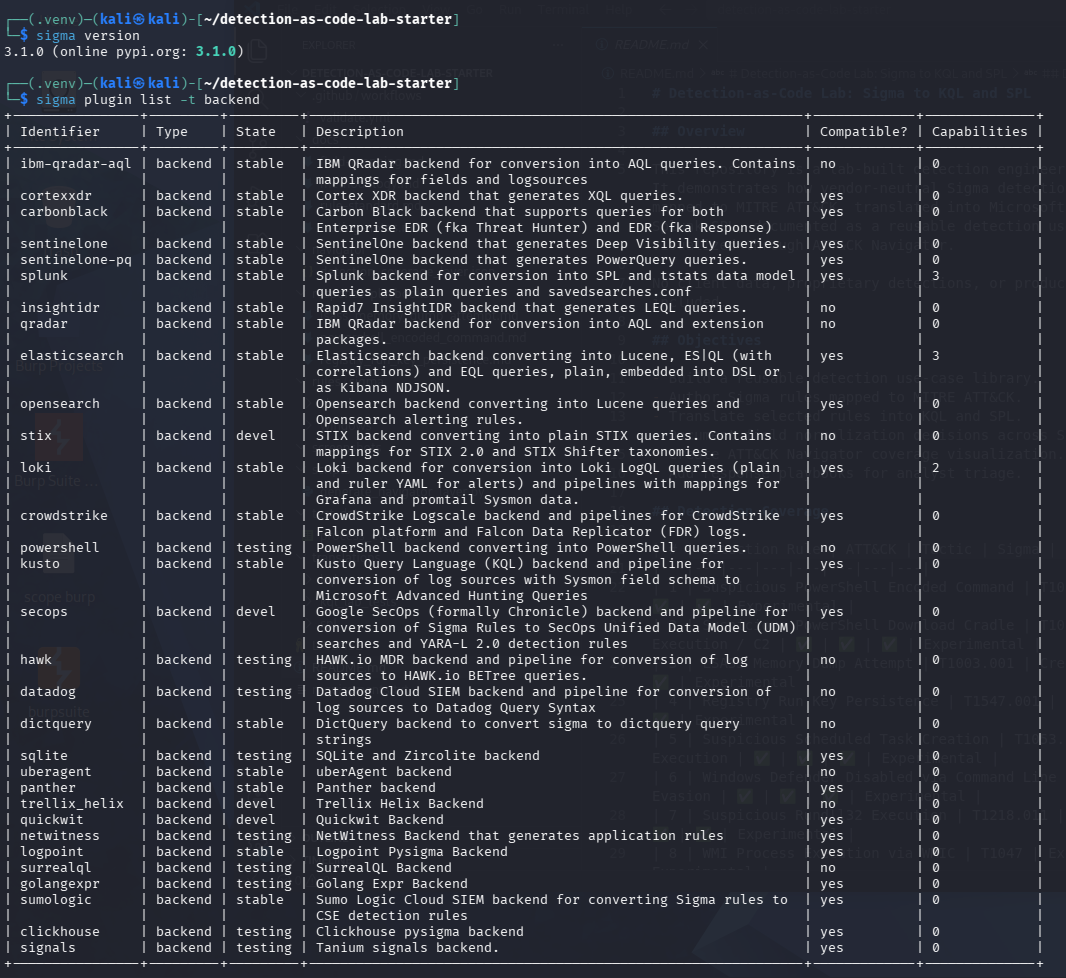
Task: Select the 'splunk' identifier
Action: 44,276
